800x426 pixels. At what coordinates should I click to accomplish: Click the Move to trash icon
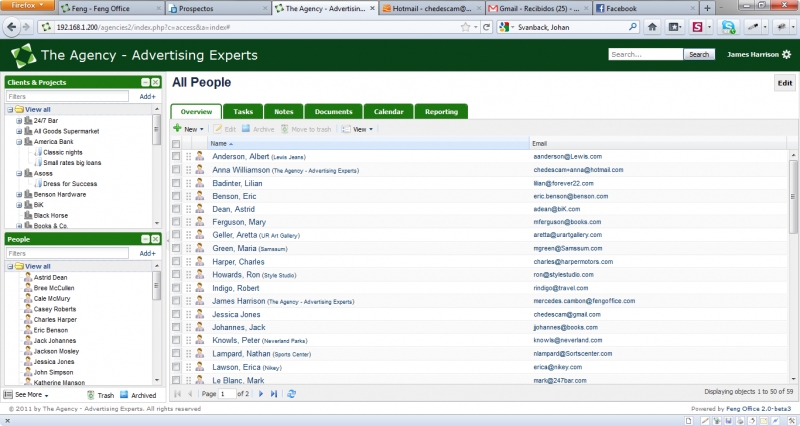pos(285,129)
